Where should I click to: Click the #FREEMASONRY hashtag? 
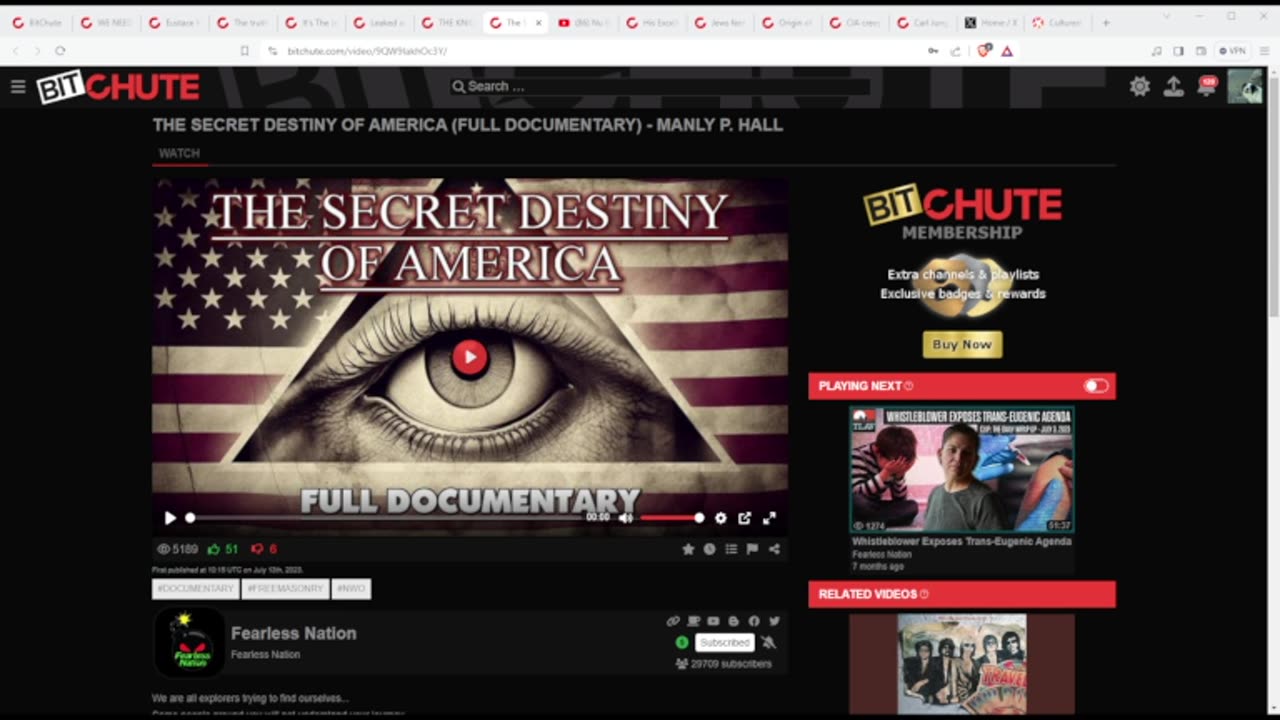tap(285, 589)
